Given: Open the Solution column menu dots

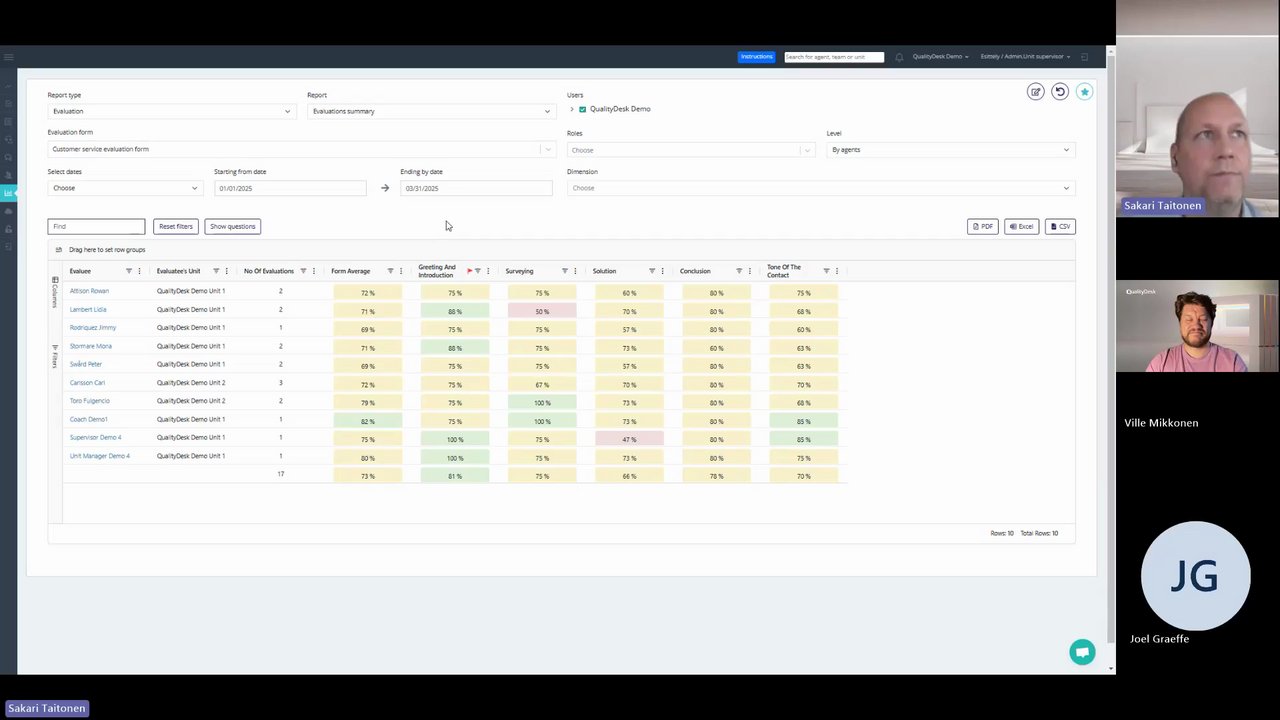Looking at the screenshot, I should (662, 271).
